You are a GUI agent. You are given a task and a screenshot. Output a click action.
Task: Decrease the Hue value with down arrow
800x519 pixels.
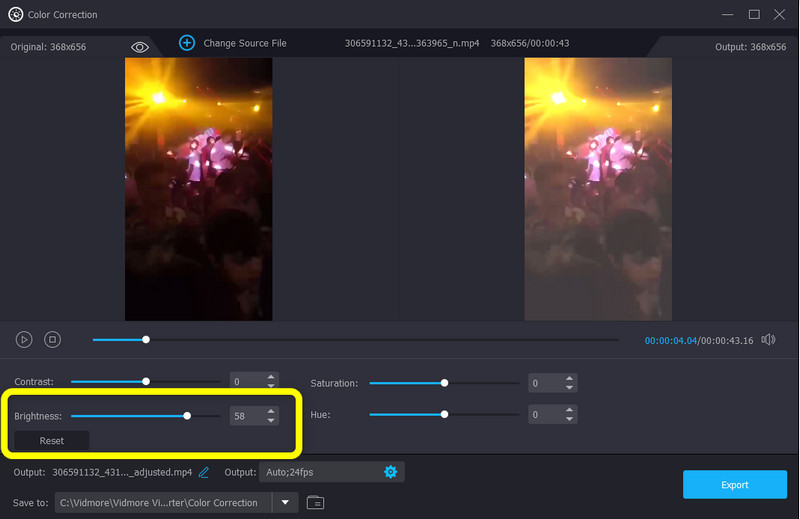point(570,419)
